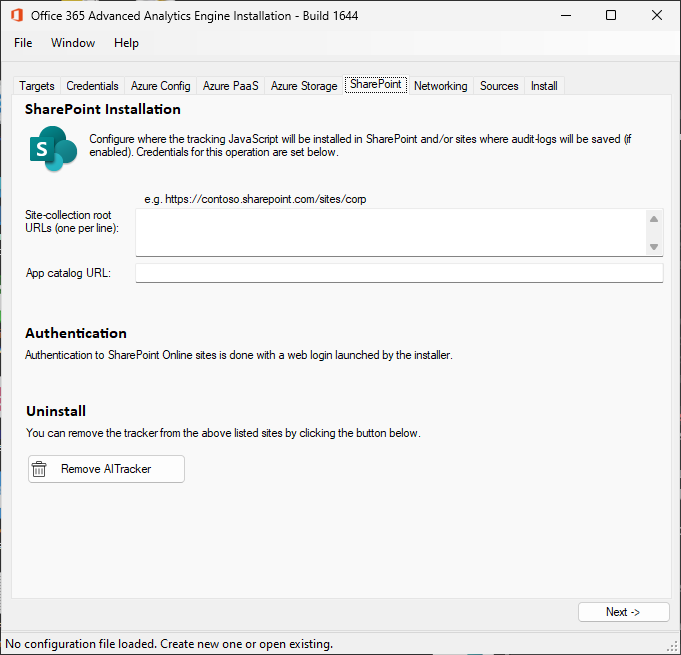
Task: Click the 'Site-collection root URLs' label
Action: (72, 222)
